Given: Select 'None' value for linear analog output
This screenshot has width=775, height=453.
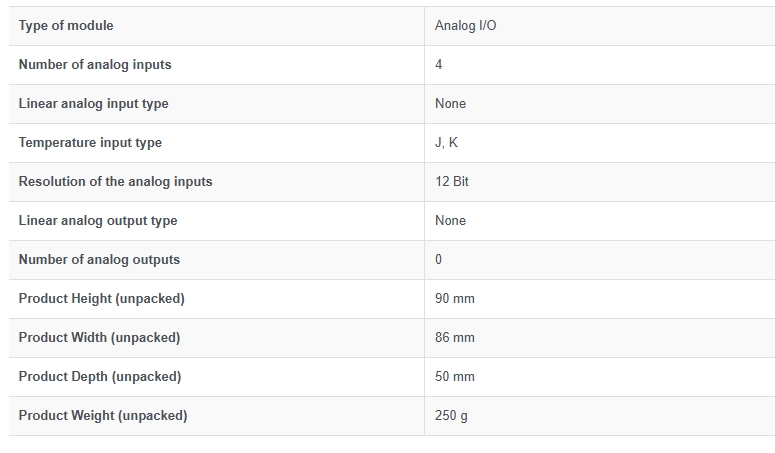Looking at the screenshot, I should point(450,221).
